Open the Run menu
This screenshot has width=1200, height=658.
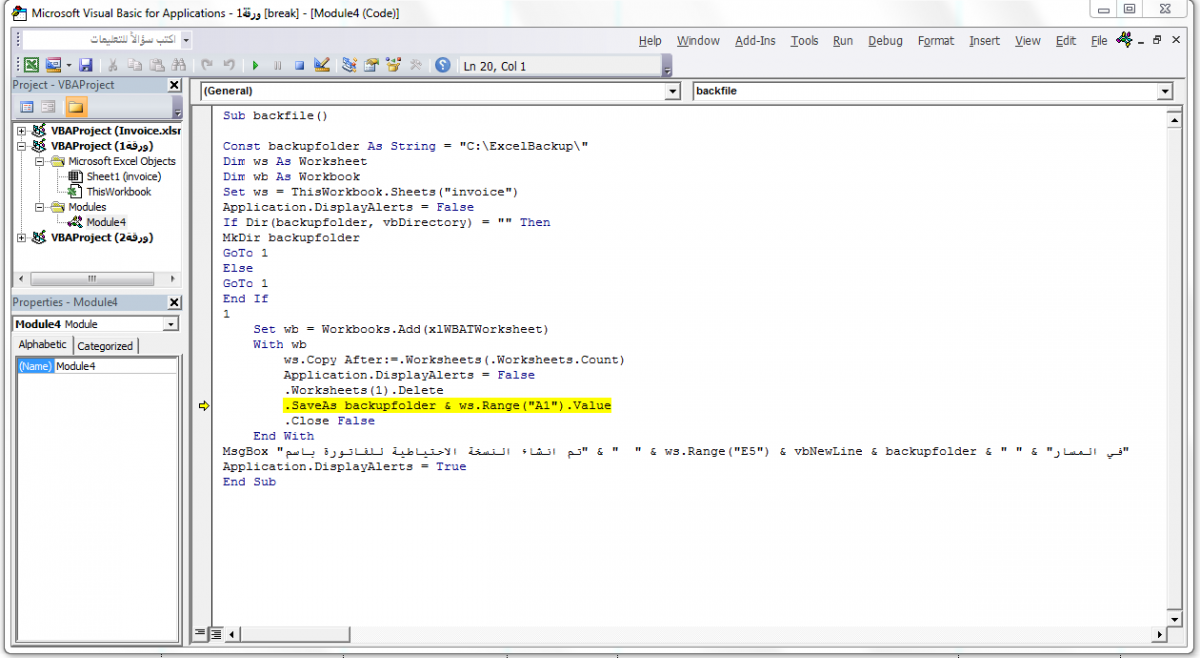[x=843, y=41]
